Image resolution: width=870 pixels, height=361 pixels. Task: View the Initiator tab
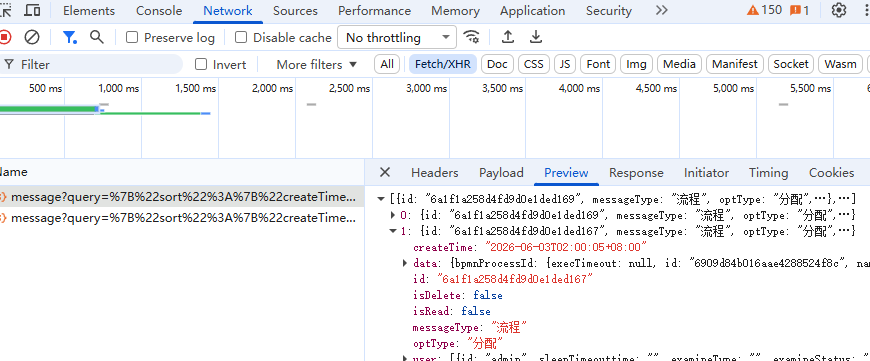click(706, 172)
